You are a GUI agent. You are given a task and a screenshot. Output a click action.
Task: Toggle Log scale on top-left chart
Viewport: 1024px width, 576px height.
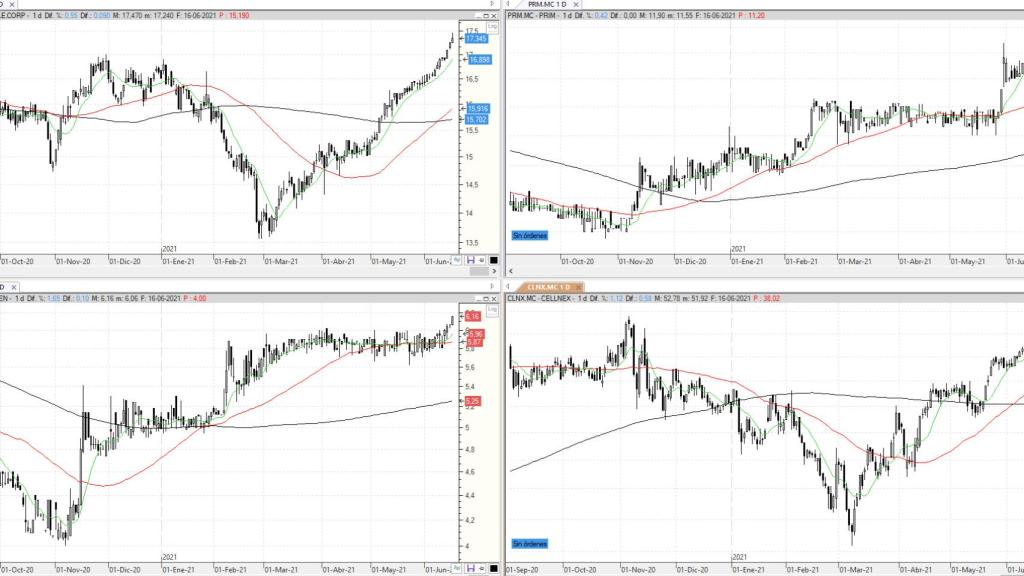[492, 29]
